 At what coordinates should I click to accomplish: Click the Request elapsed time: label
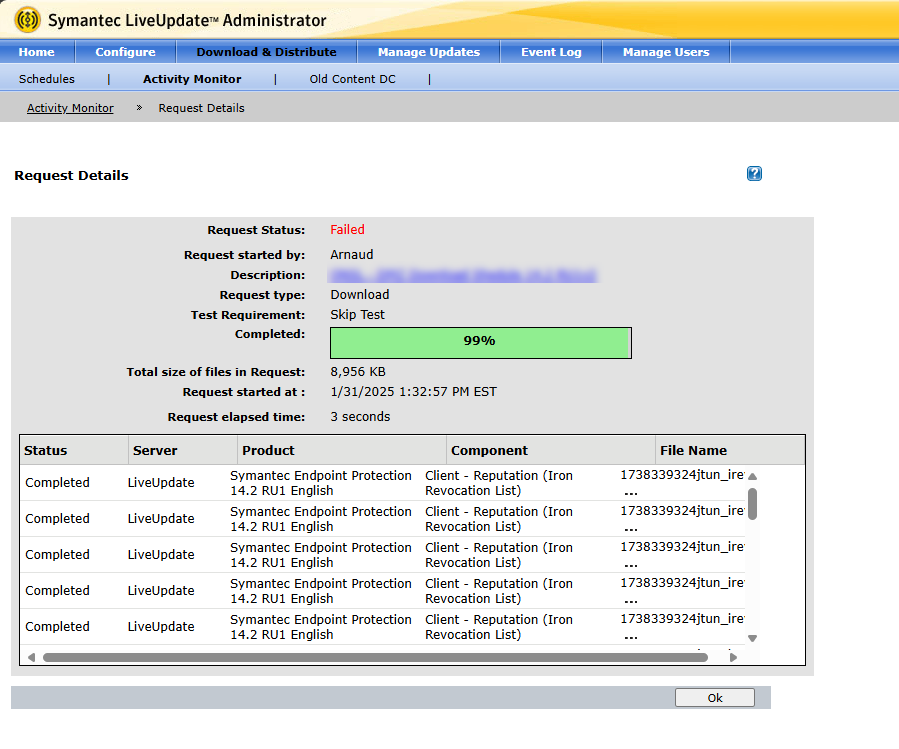236,417
